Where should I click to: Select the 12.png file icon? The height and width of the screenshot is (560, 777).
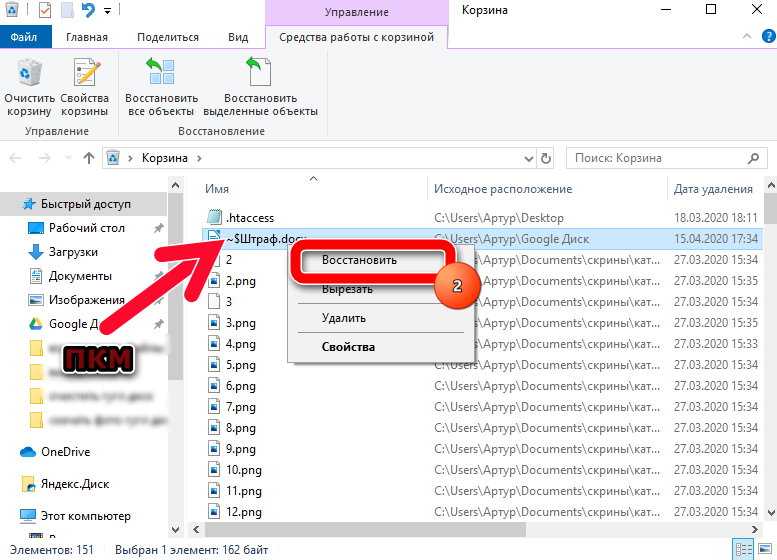coord(214,511)
